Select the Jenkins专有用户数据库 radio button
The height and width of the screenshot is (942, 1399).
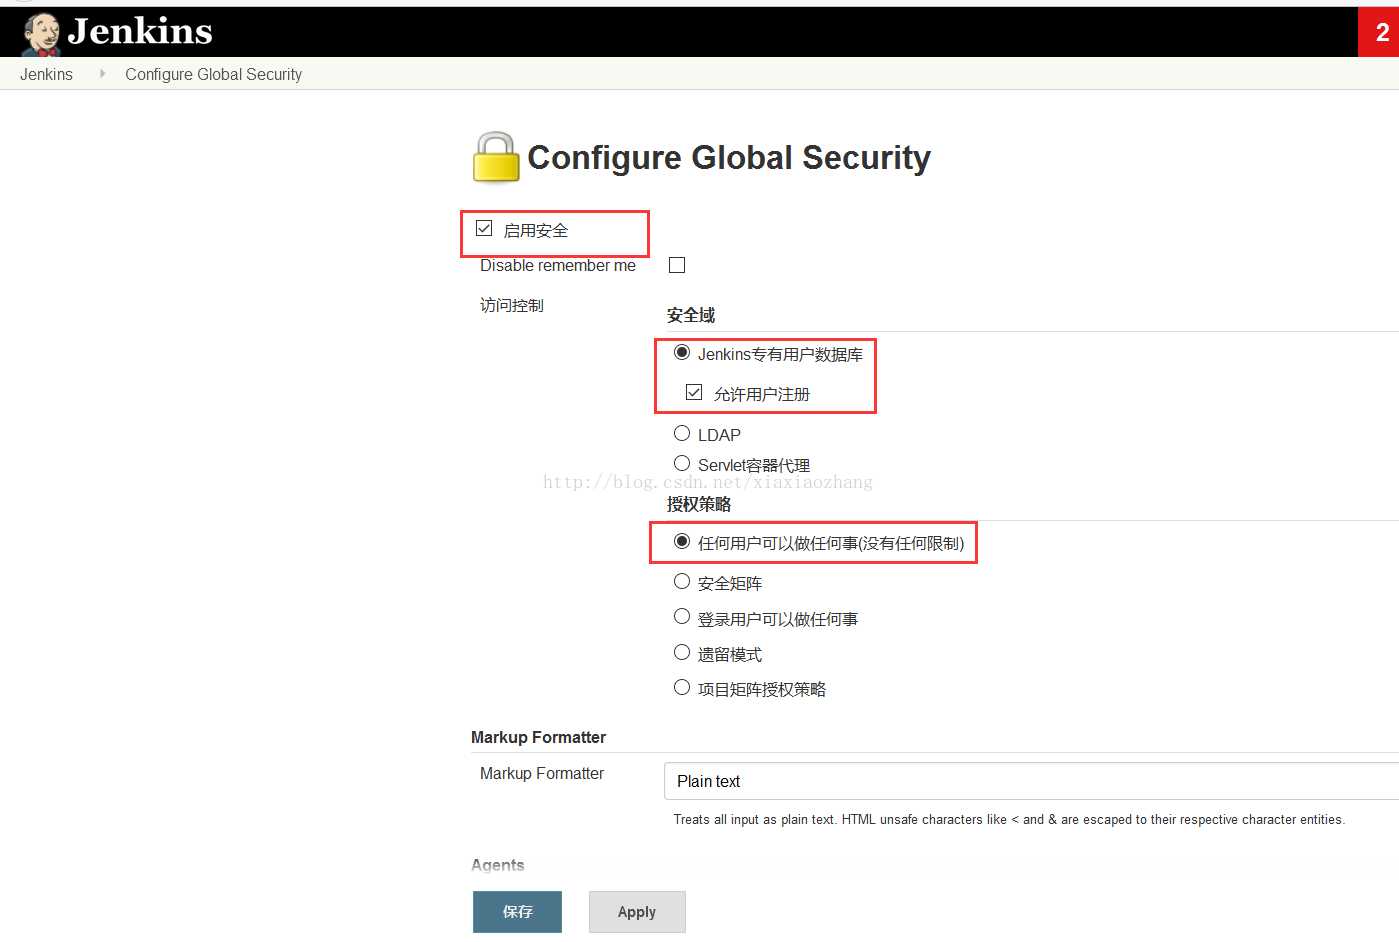682,352
